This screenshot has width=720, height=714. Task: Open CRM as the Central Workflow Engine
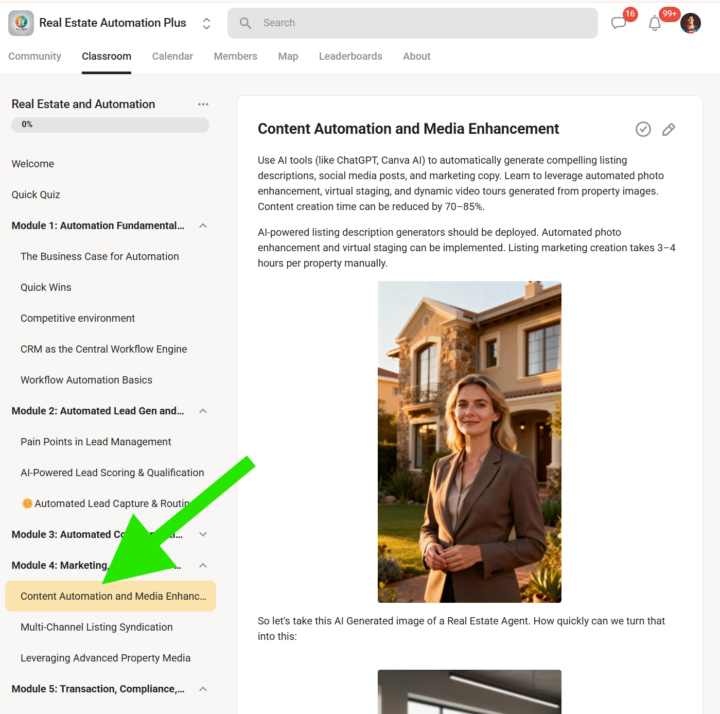(104, 349)
